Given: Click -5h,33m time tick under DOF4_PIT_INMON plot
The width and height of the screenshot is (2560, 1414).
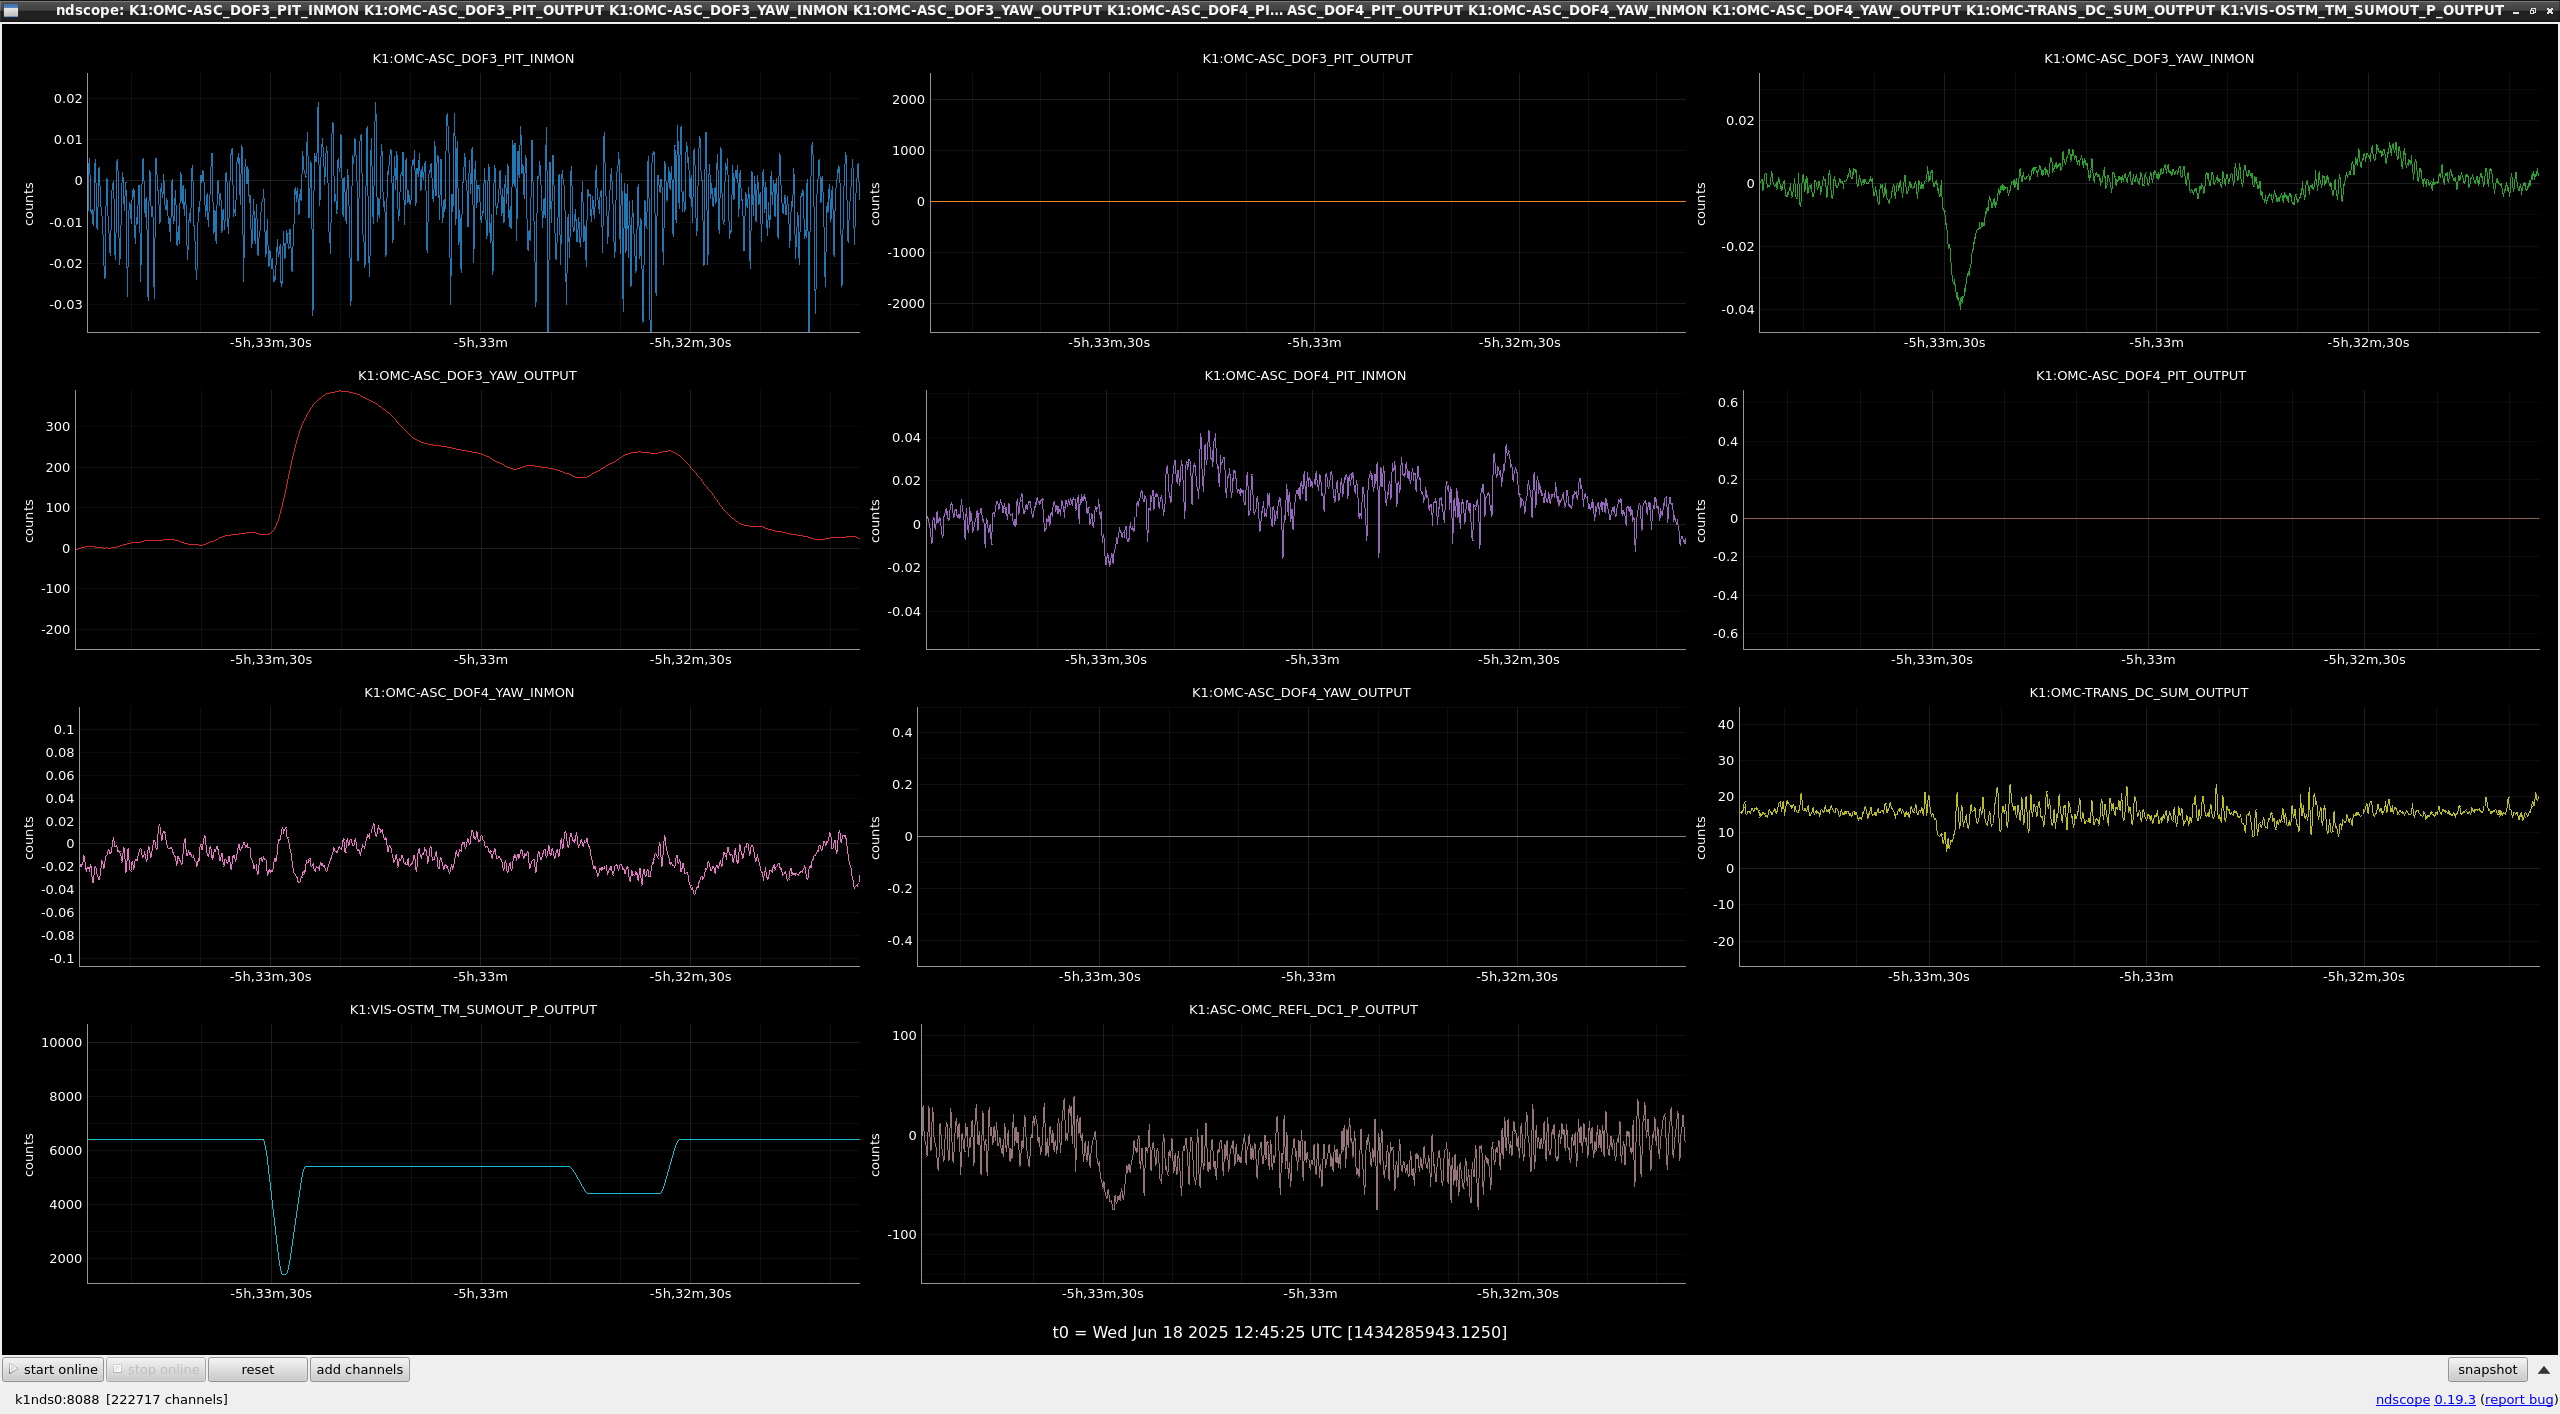Looking at the screenshot, I should pyautogui.click(x=1312, y=659).
